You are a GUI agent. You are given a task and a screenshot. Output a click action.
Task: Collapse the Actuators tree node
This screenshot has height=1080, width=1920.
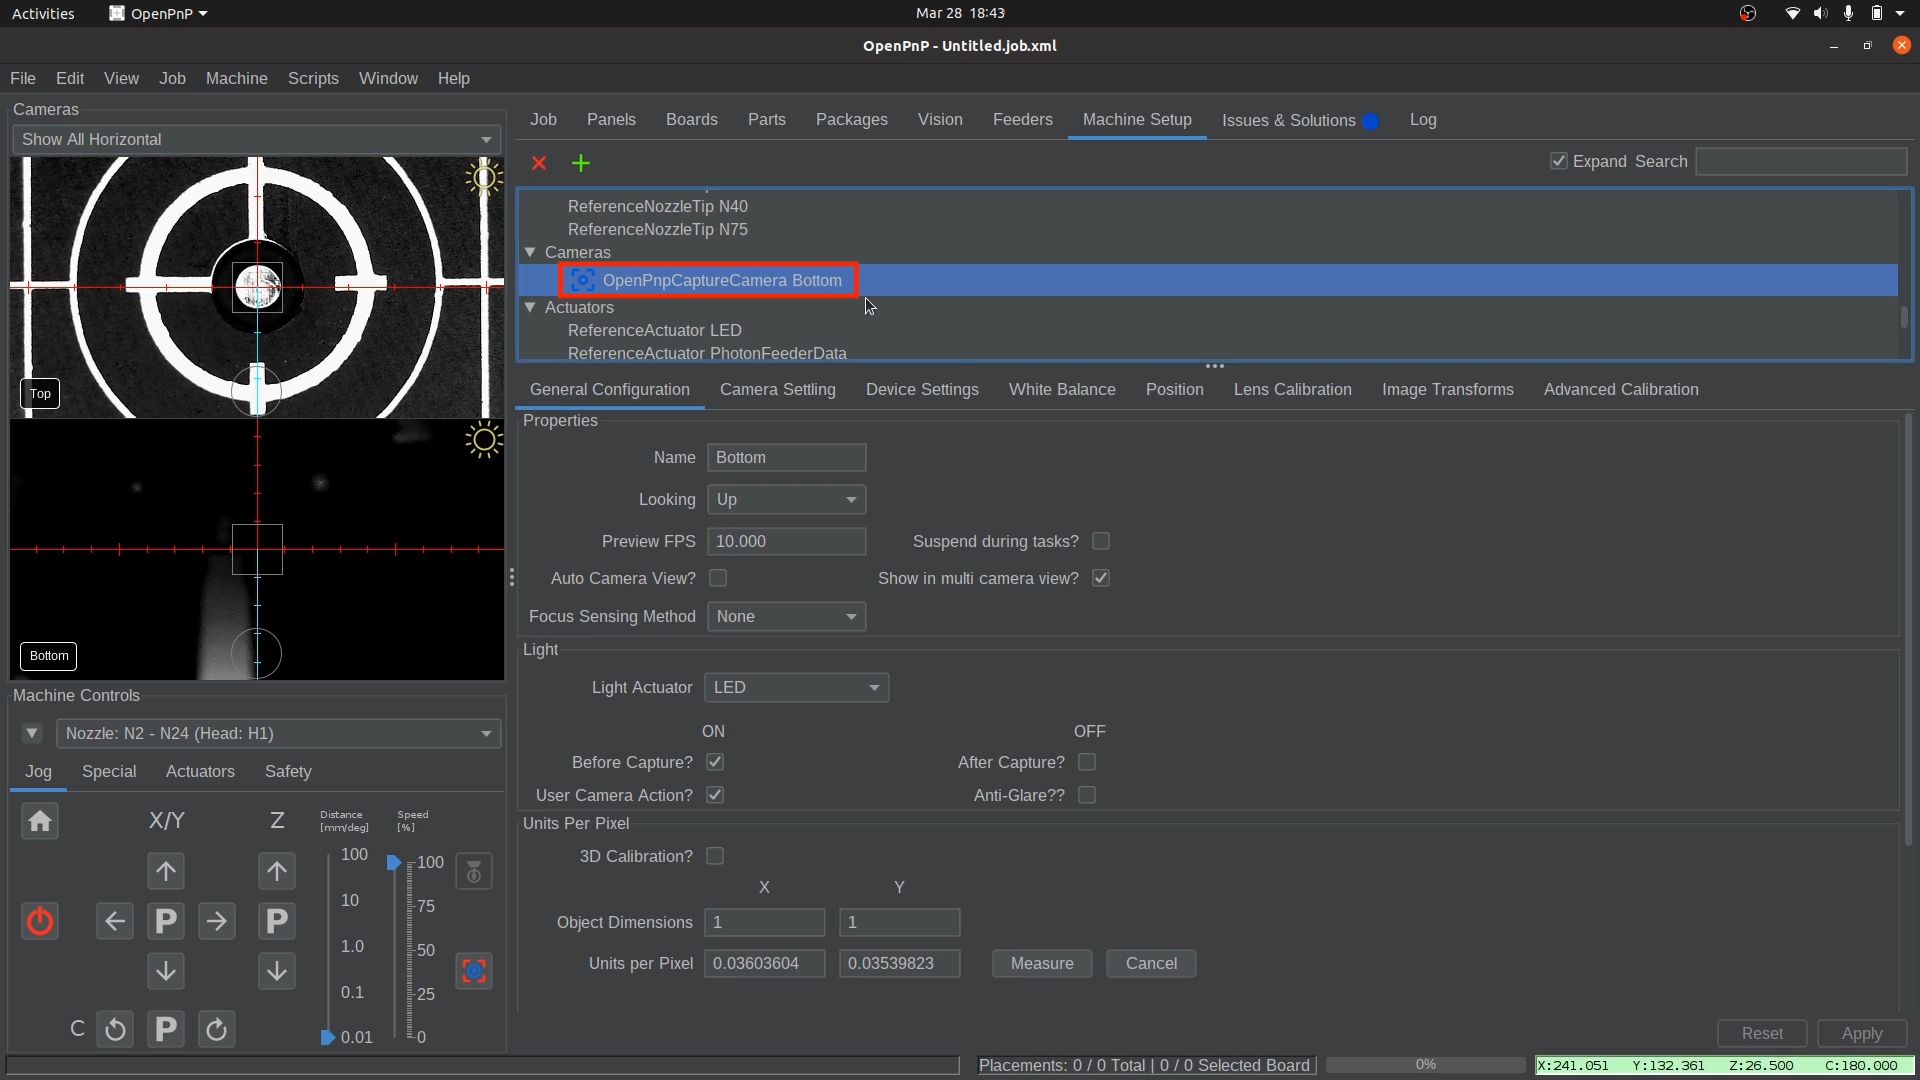point(530,307)
